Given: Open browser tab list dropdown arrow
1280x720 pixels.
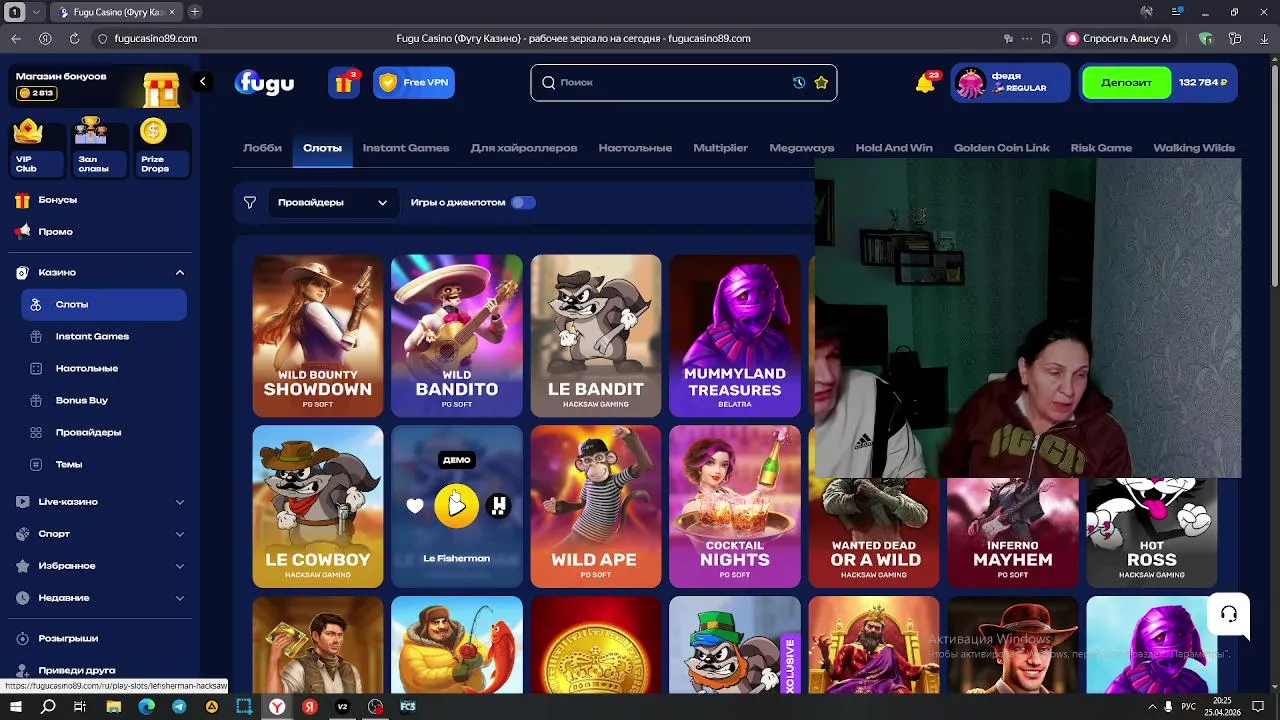Looking at the screenshot, I should tap(37, 12).
